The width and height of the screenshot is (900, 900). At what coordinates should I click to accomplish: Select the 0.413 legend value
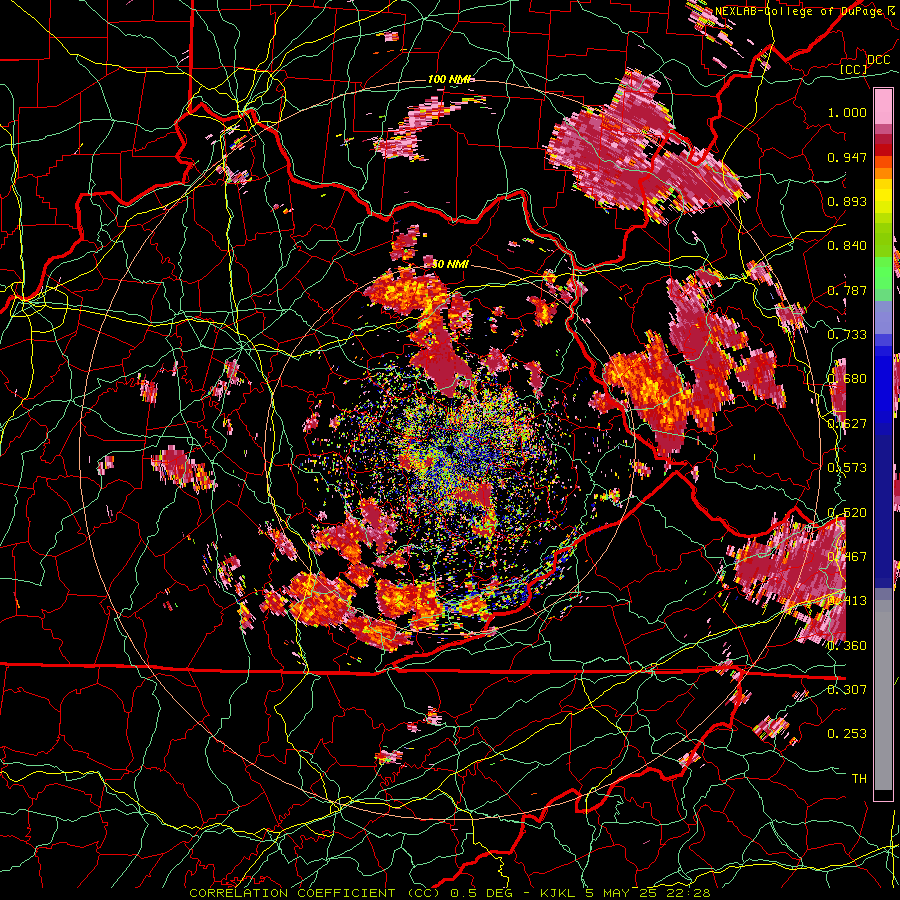click(x=847, y=601)
